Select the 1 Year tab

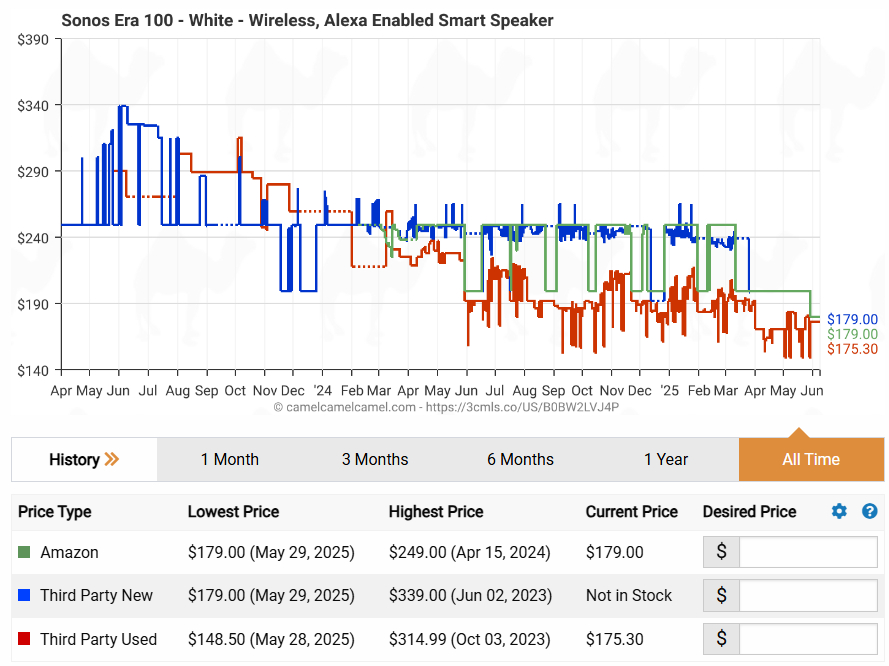coord(666,460)
